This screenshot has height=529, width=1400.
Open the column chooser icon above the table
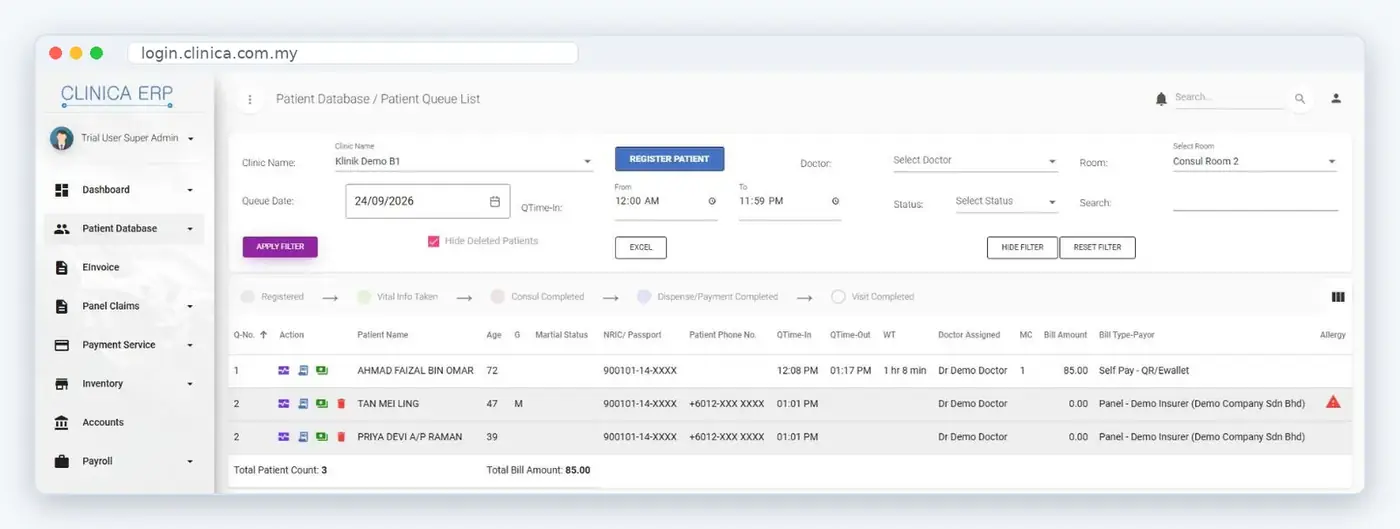[x=1338, y=297]
